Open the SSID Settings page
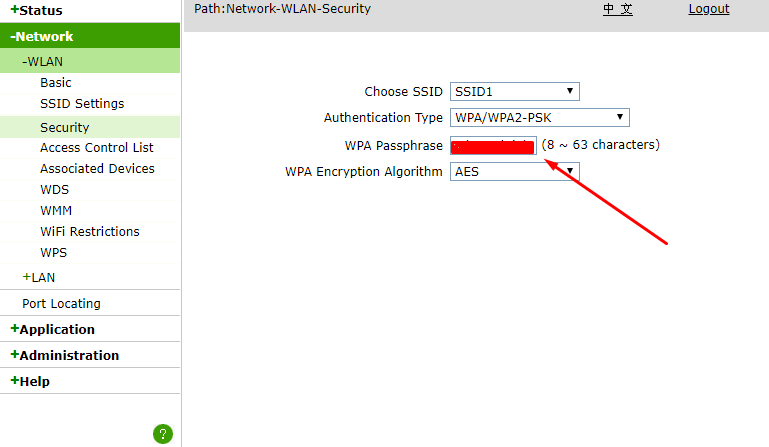The image size is (769, 447). coord(82,104)
